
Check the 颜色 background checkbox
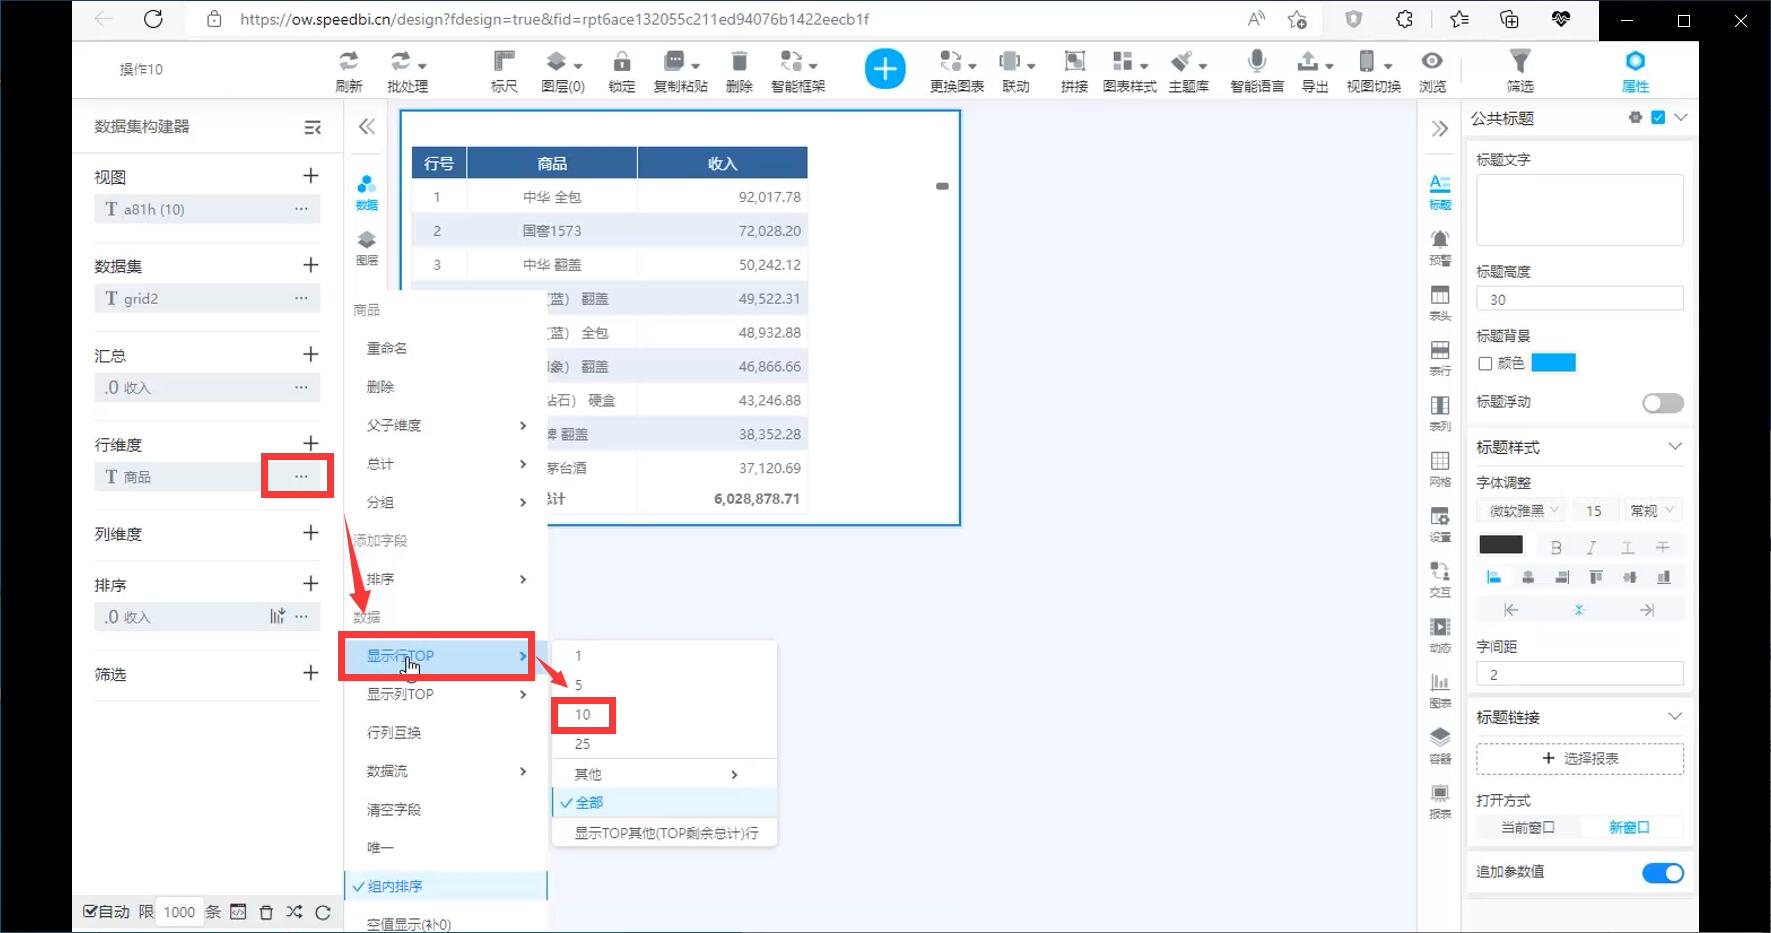(1485, 364)
